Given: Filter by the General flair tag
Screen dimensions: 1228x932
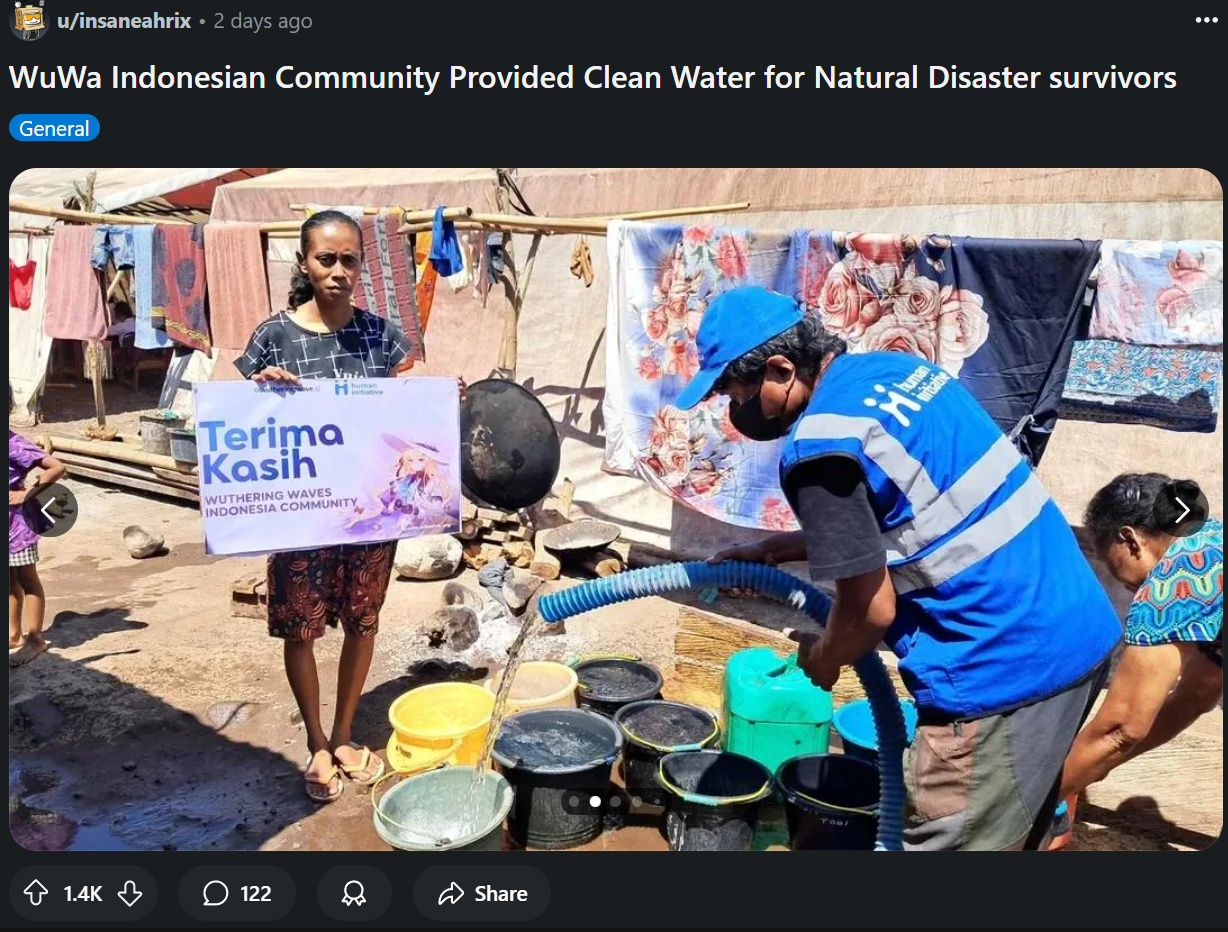Looking at the screenshot, I should point(54,128).
